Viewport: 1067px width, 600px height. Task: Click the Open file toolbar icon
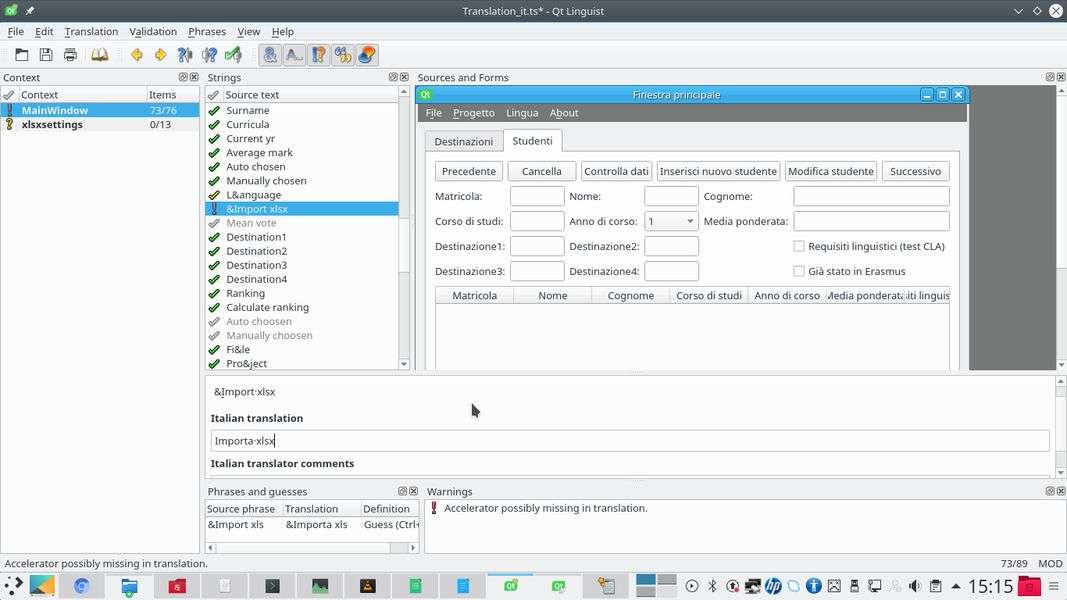point(22,55)
